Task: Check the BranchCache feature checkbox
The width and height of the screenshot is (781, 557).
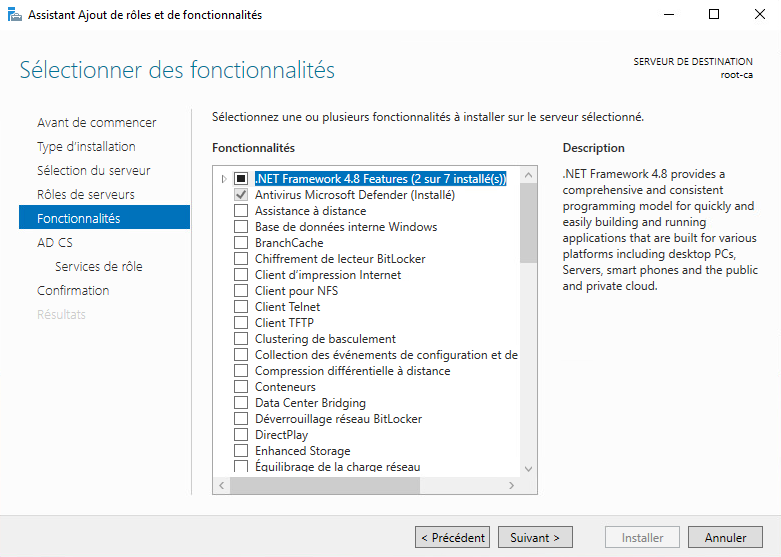Action: click(241, 243)
